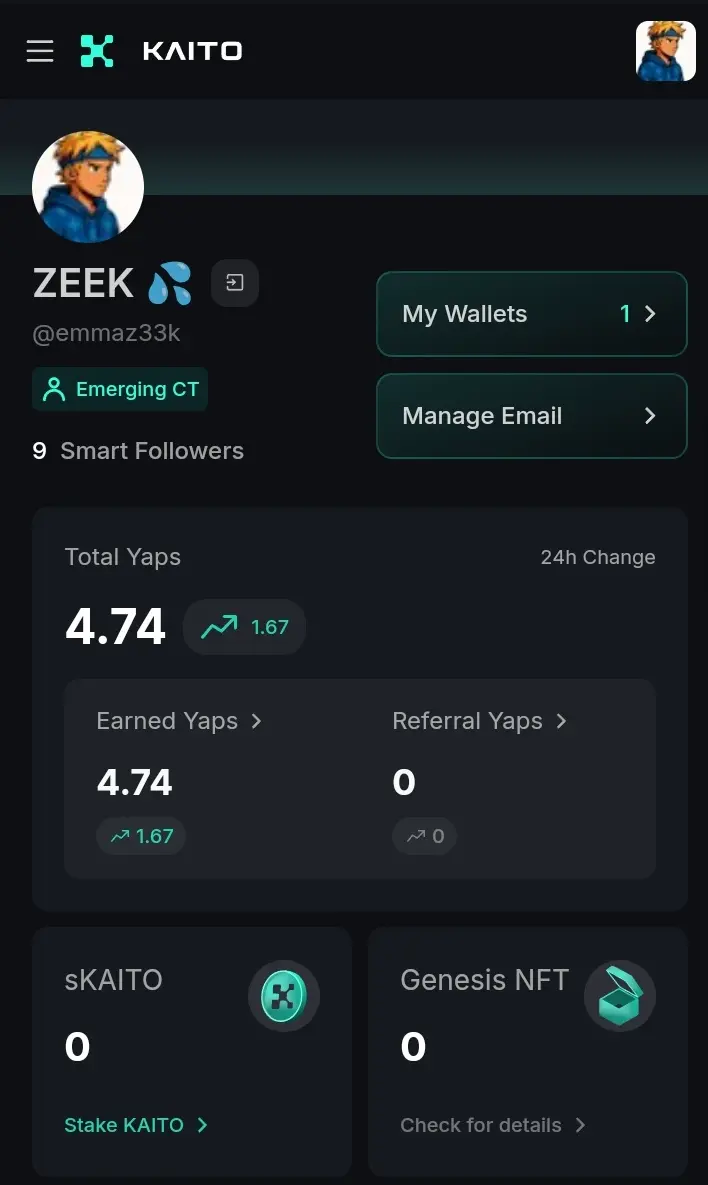Image resolution: width=708 pixels, height=1185 pixels.
Task: Click the Earned Yaps 1.67 trend badge
Action: tap(141, 836)
